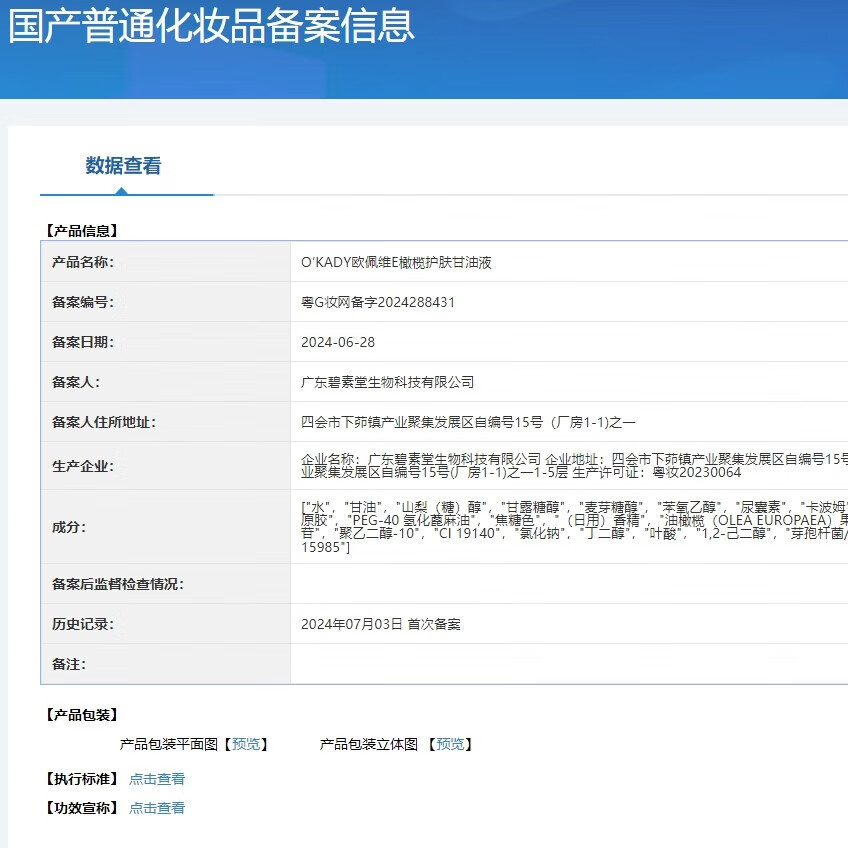The width and height of the screenshot is (848, 848).
Task: Click the 【产品信息】 section heading
Action: (81, 231)
